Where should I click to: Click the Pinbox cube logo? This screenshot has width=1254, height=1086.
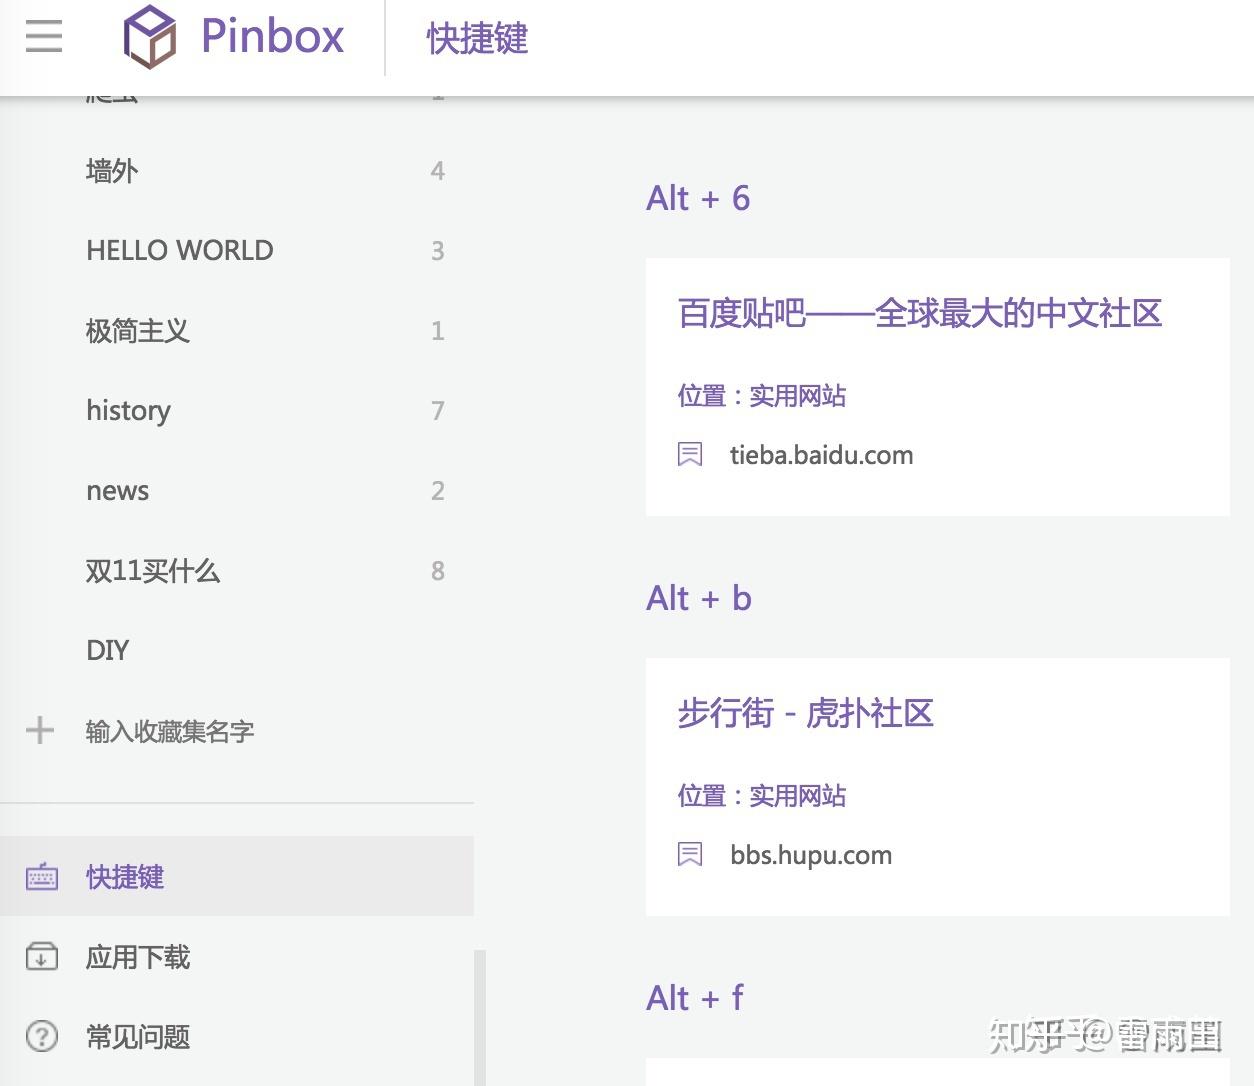(150, 37)
